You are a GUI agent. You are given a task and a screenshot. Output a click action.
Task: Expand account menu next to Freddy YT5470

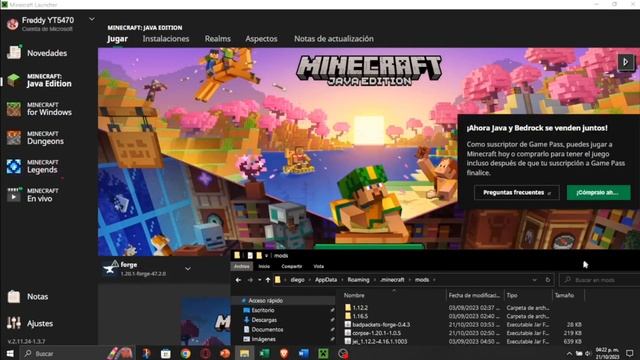[x=92, y=19]
